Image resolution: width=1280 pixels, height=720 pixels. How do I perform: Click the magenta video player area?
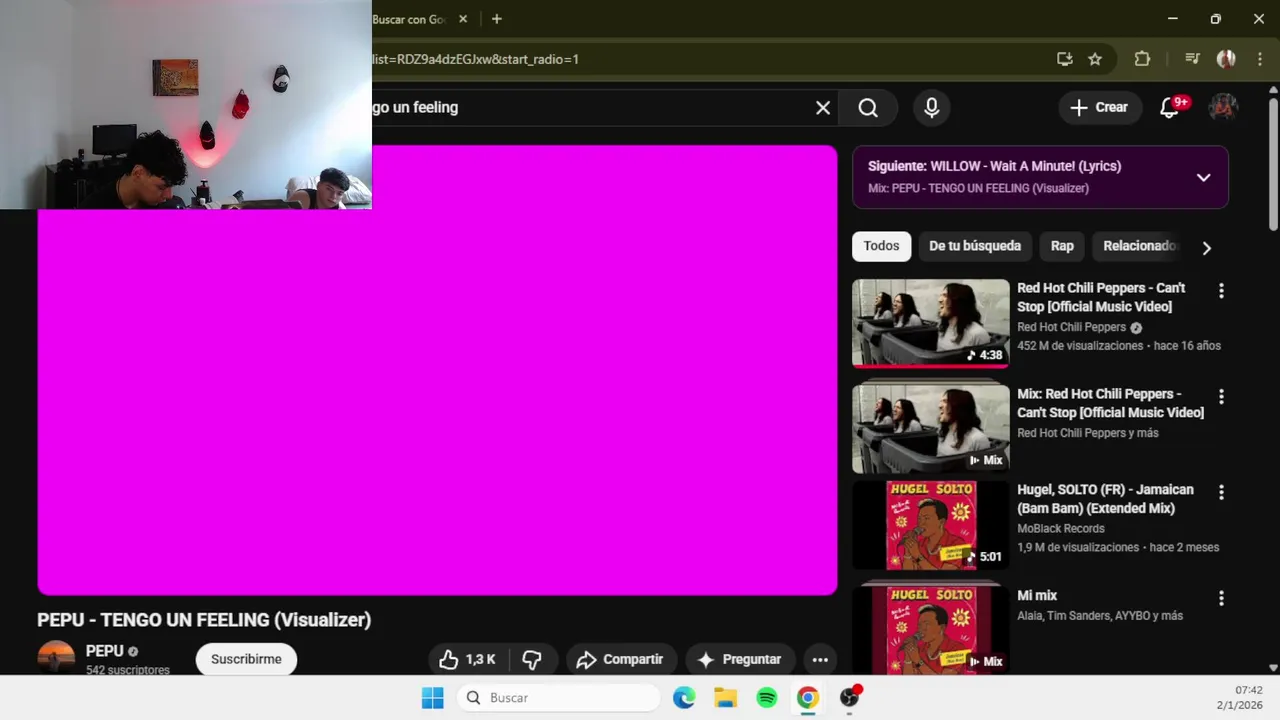click(x=437, y=370)
